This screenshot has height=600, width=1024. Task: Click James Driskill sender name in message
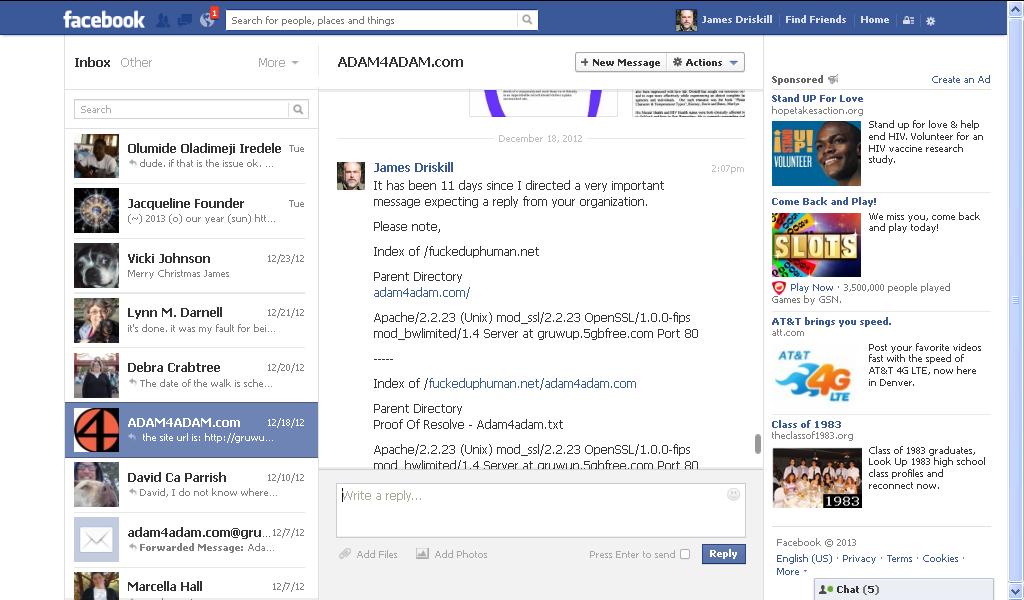pos(413,167)
